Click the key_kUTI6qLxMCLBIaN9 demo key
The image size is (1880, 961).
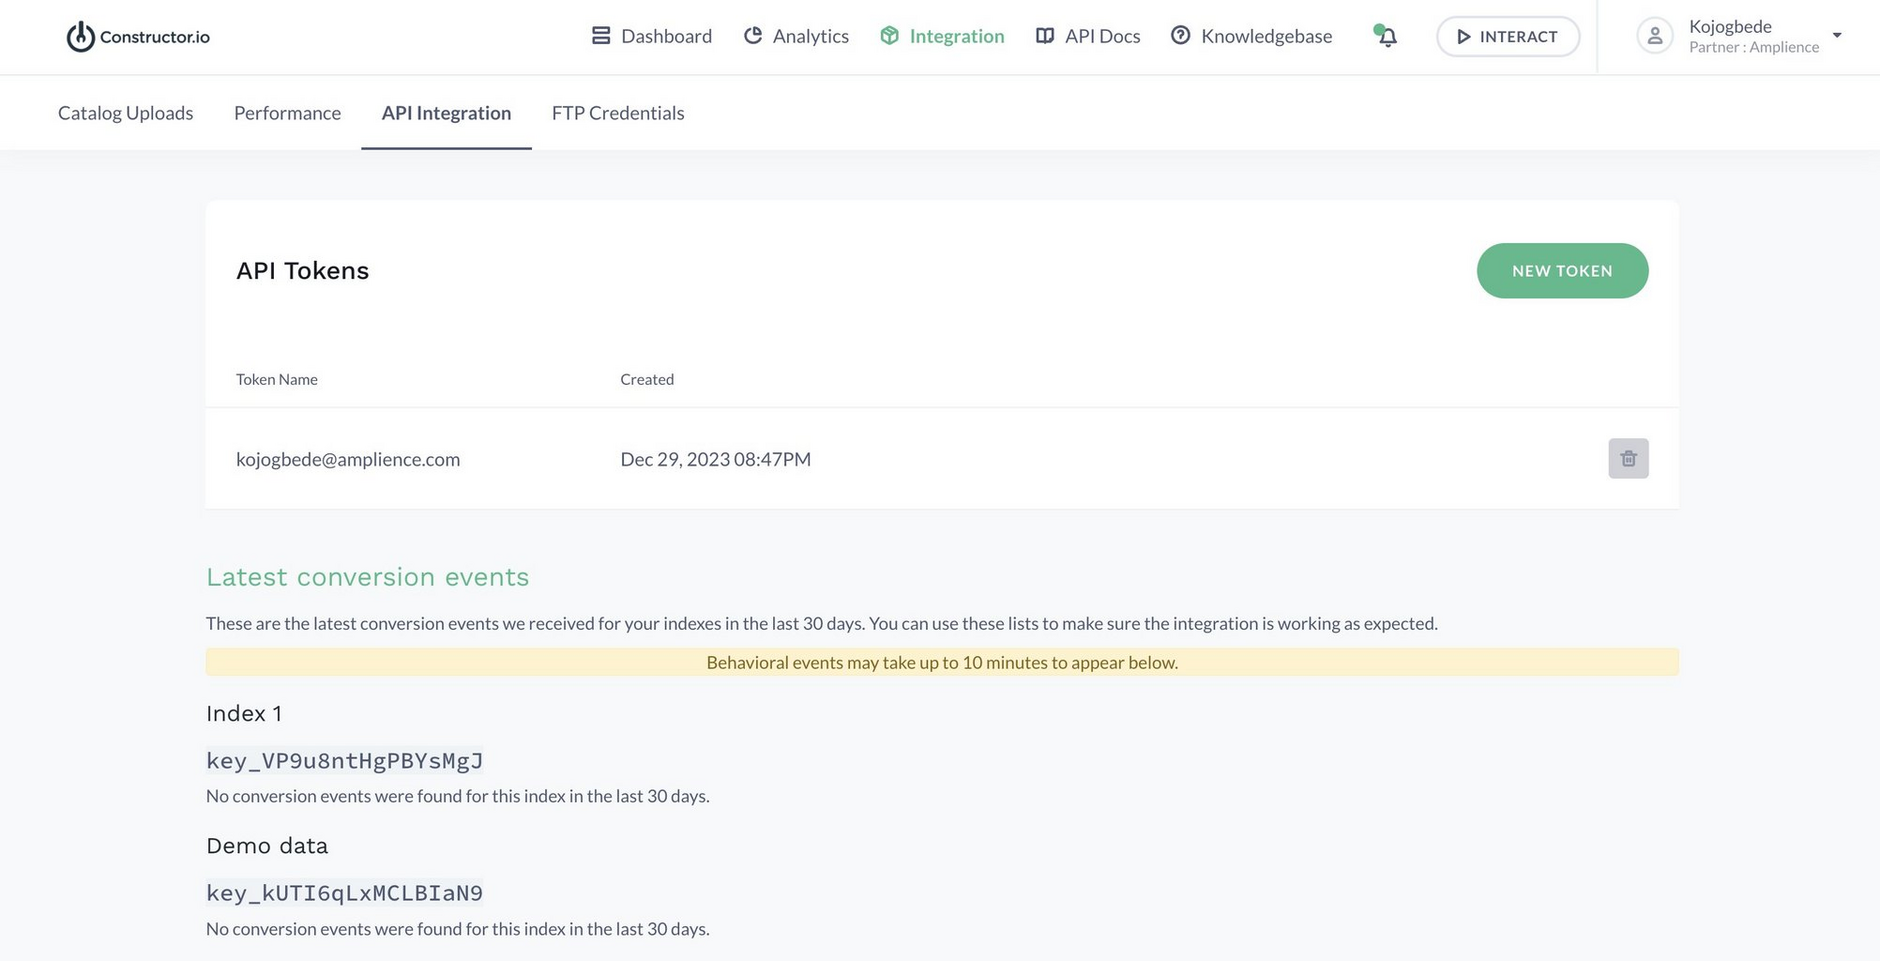click(345, 893)
